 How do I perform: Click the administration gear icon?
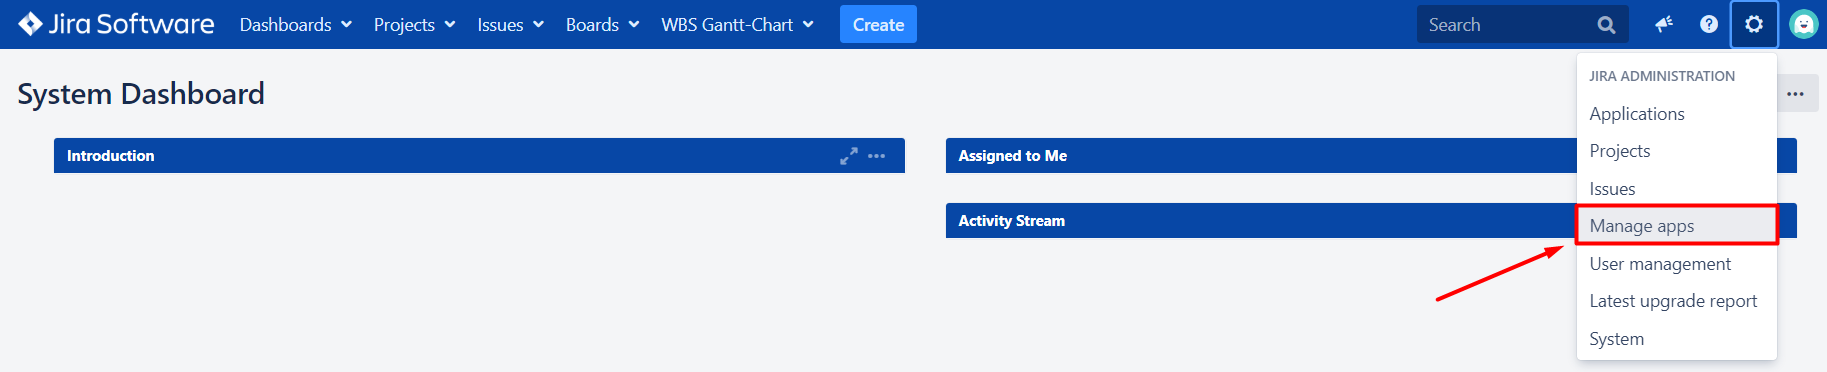(1754, 24)
